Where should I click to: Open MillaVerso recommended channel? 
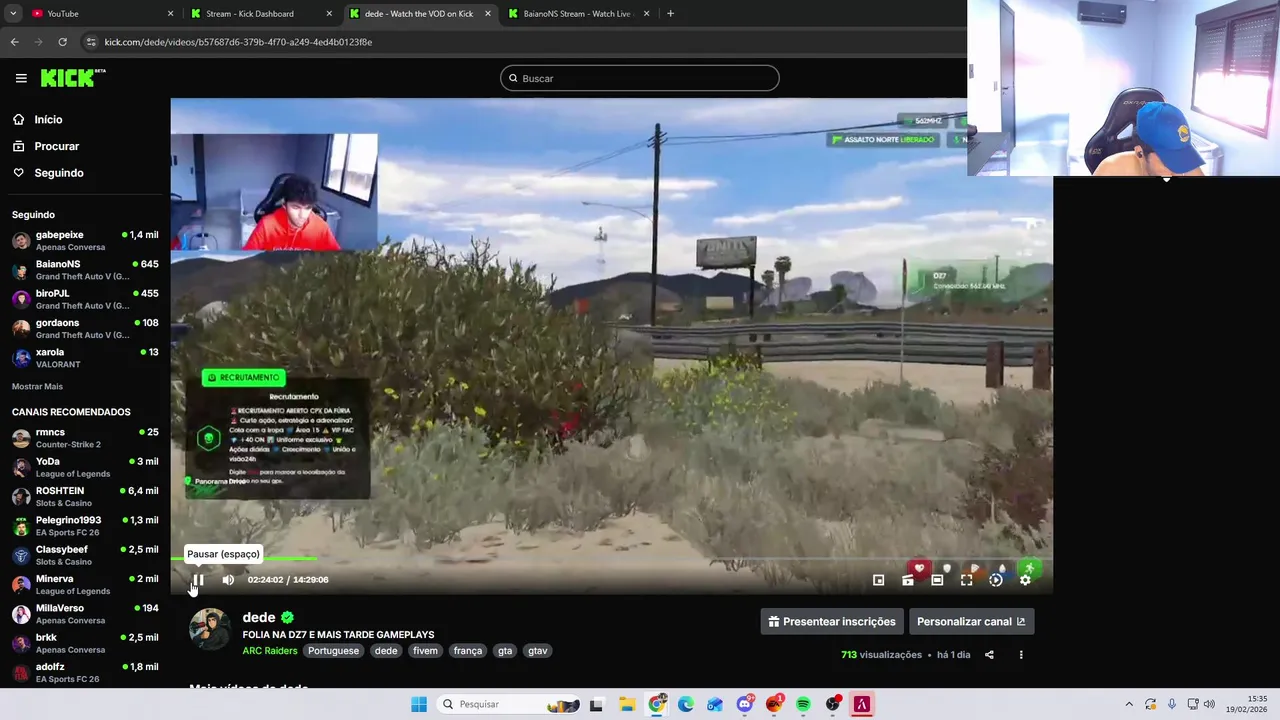pos(85,614)
